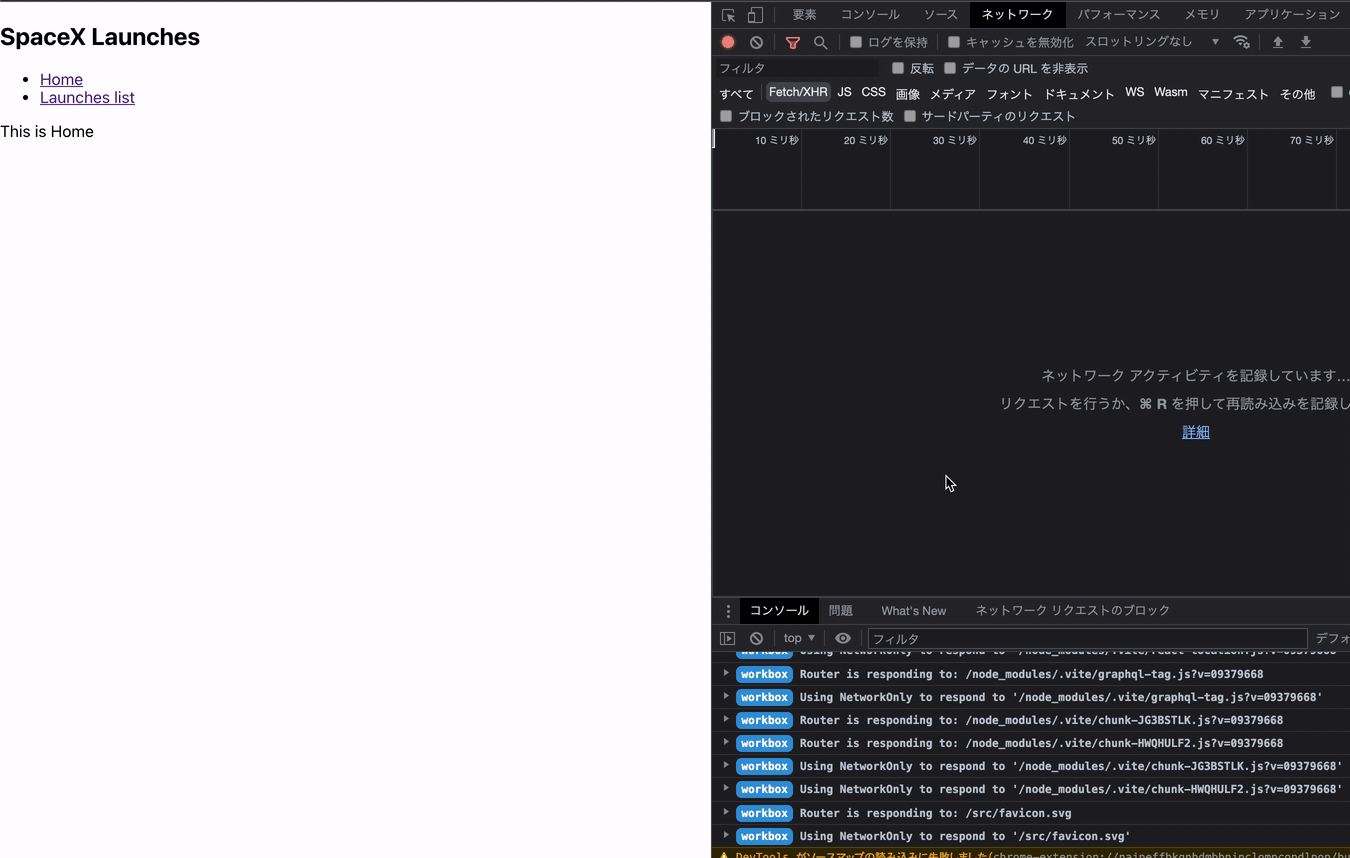Switch to the 要素 tab
1350x858 pixels.
pos(804,15)
